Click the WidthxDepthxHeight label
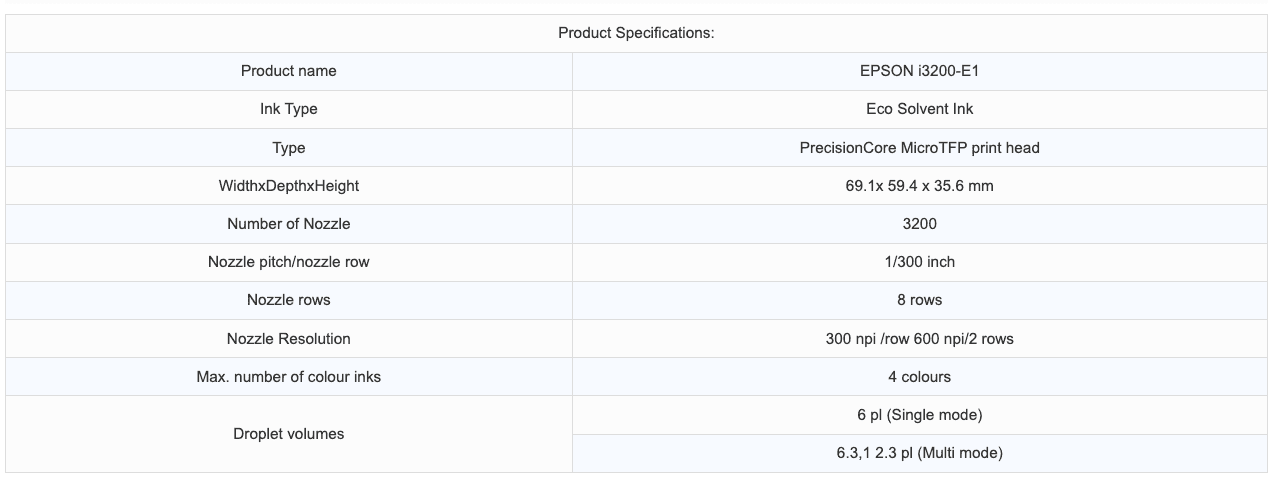 tap(288, 186)
